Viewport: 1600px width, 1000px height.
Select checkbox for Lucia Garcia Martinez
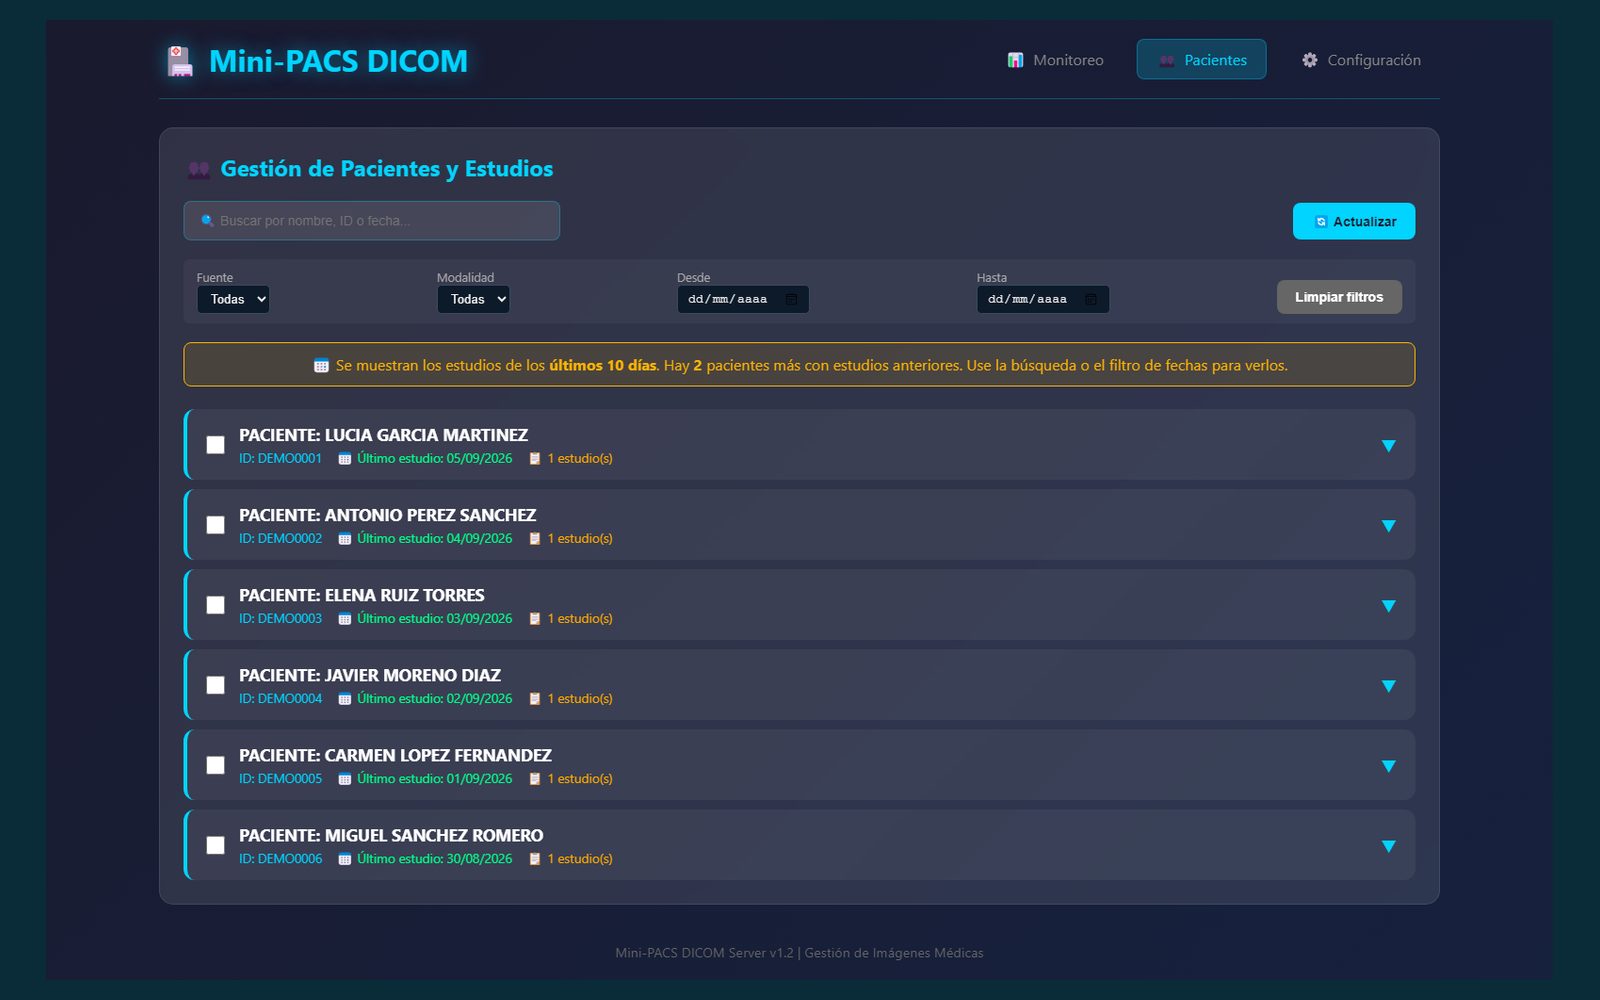click(x=215, y=445)
